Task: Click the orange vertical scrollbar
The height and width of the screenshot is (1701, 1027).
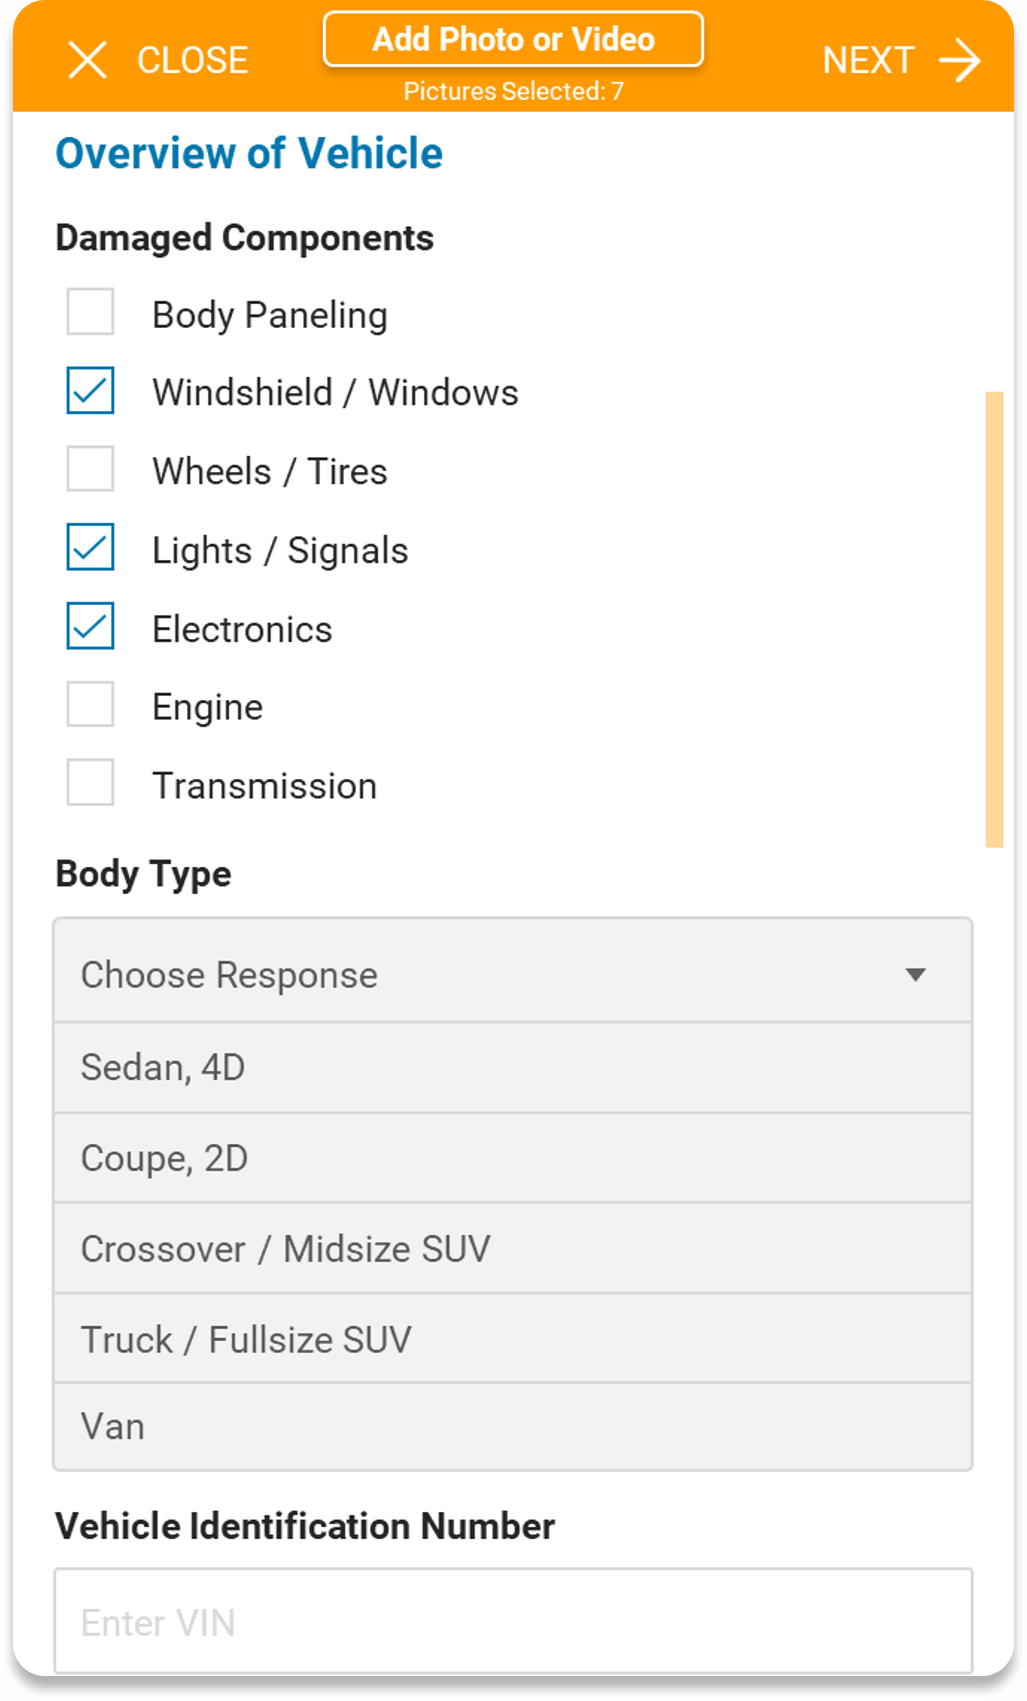Action: (x=994, y=620)
